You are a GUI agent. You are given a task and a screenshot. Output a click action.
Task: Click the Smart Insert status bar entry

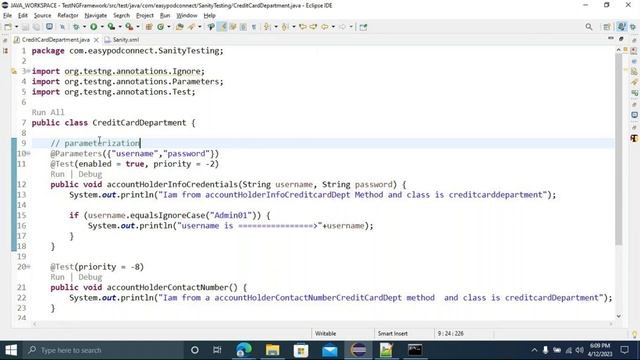click(393, 333)
